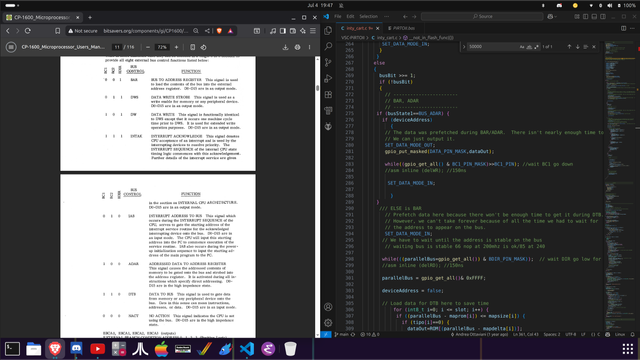Zoom in the PDF with plus button
The image size is (640, 360).
tap(176, 47)
